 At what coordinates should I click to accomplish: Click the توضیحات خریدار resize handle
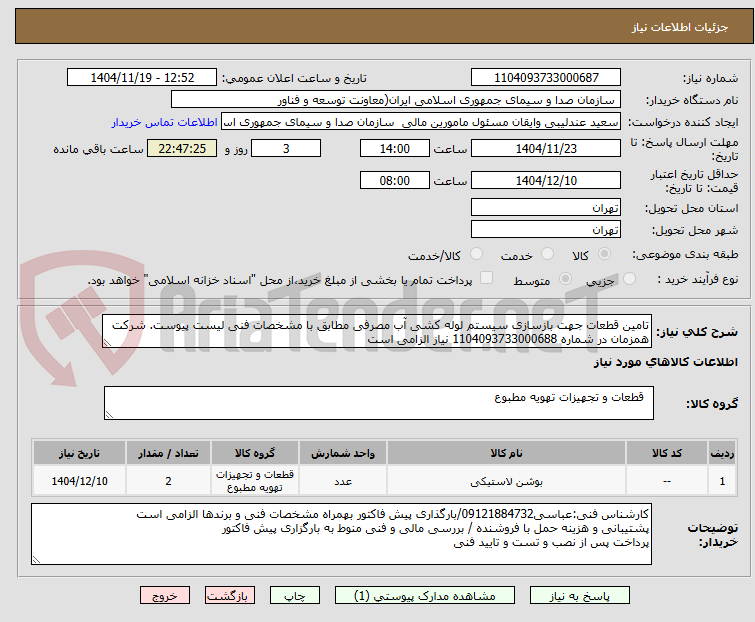point(36,560)
